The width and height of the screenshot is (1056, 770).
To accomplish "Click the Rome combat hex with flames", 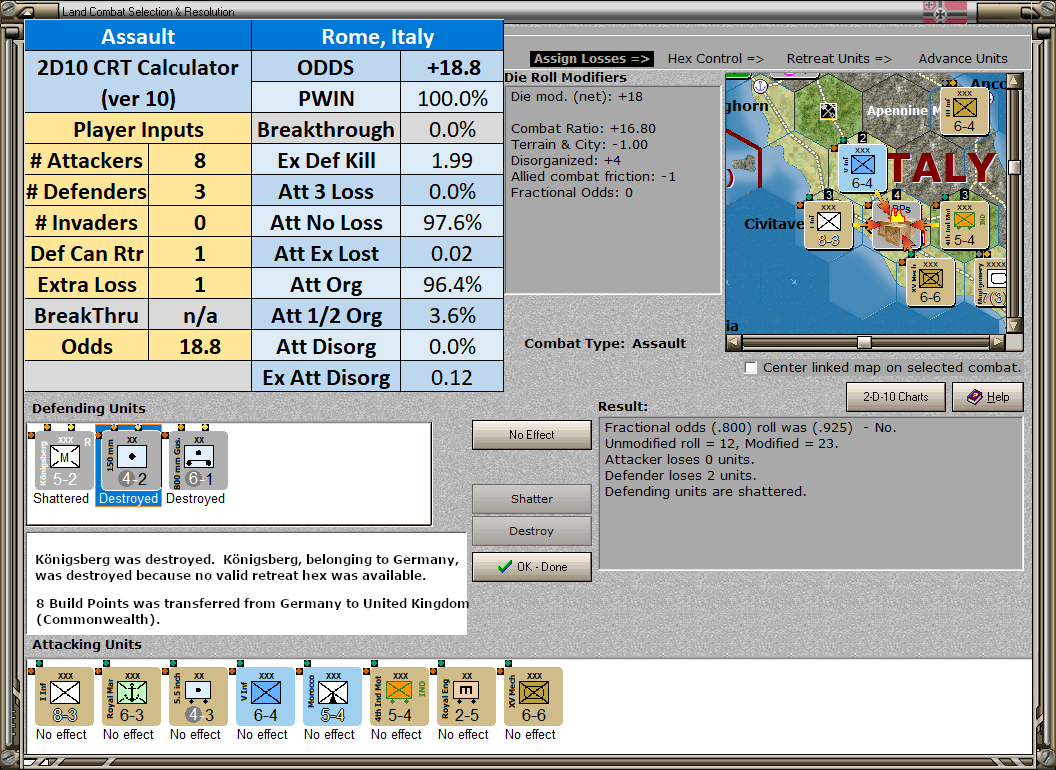I will [896, 227].
